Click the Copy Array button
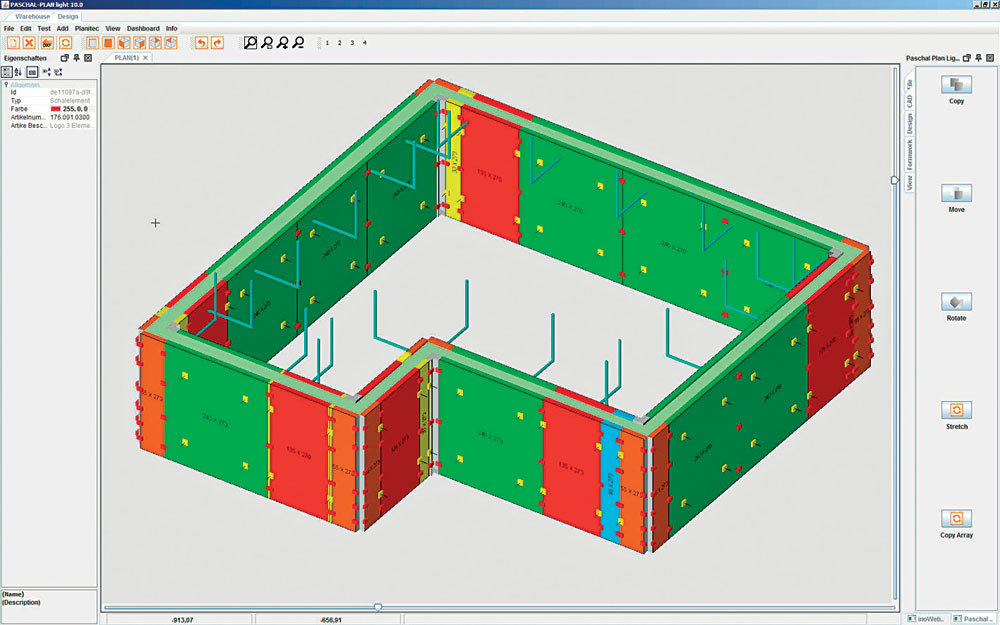The image size is (1000, 625). pos(957,519)
